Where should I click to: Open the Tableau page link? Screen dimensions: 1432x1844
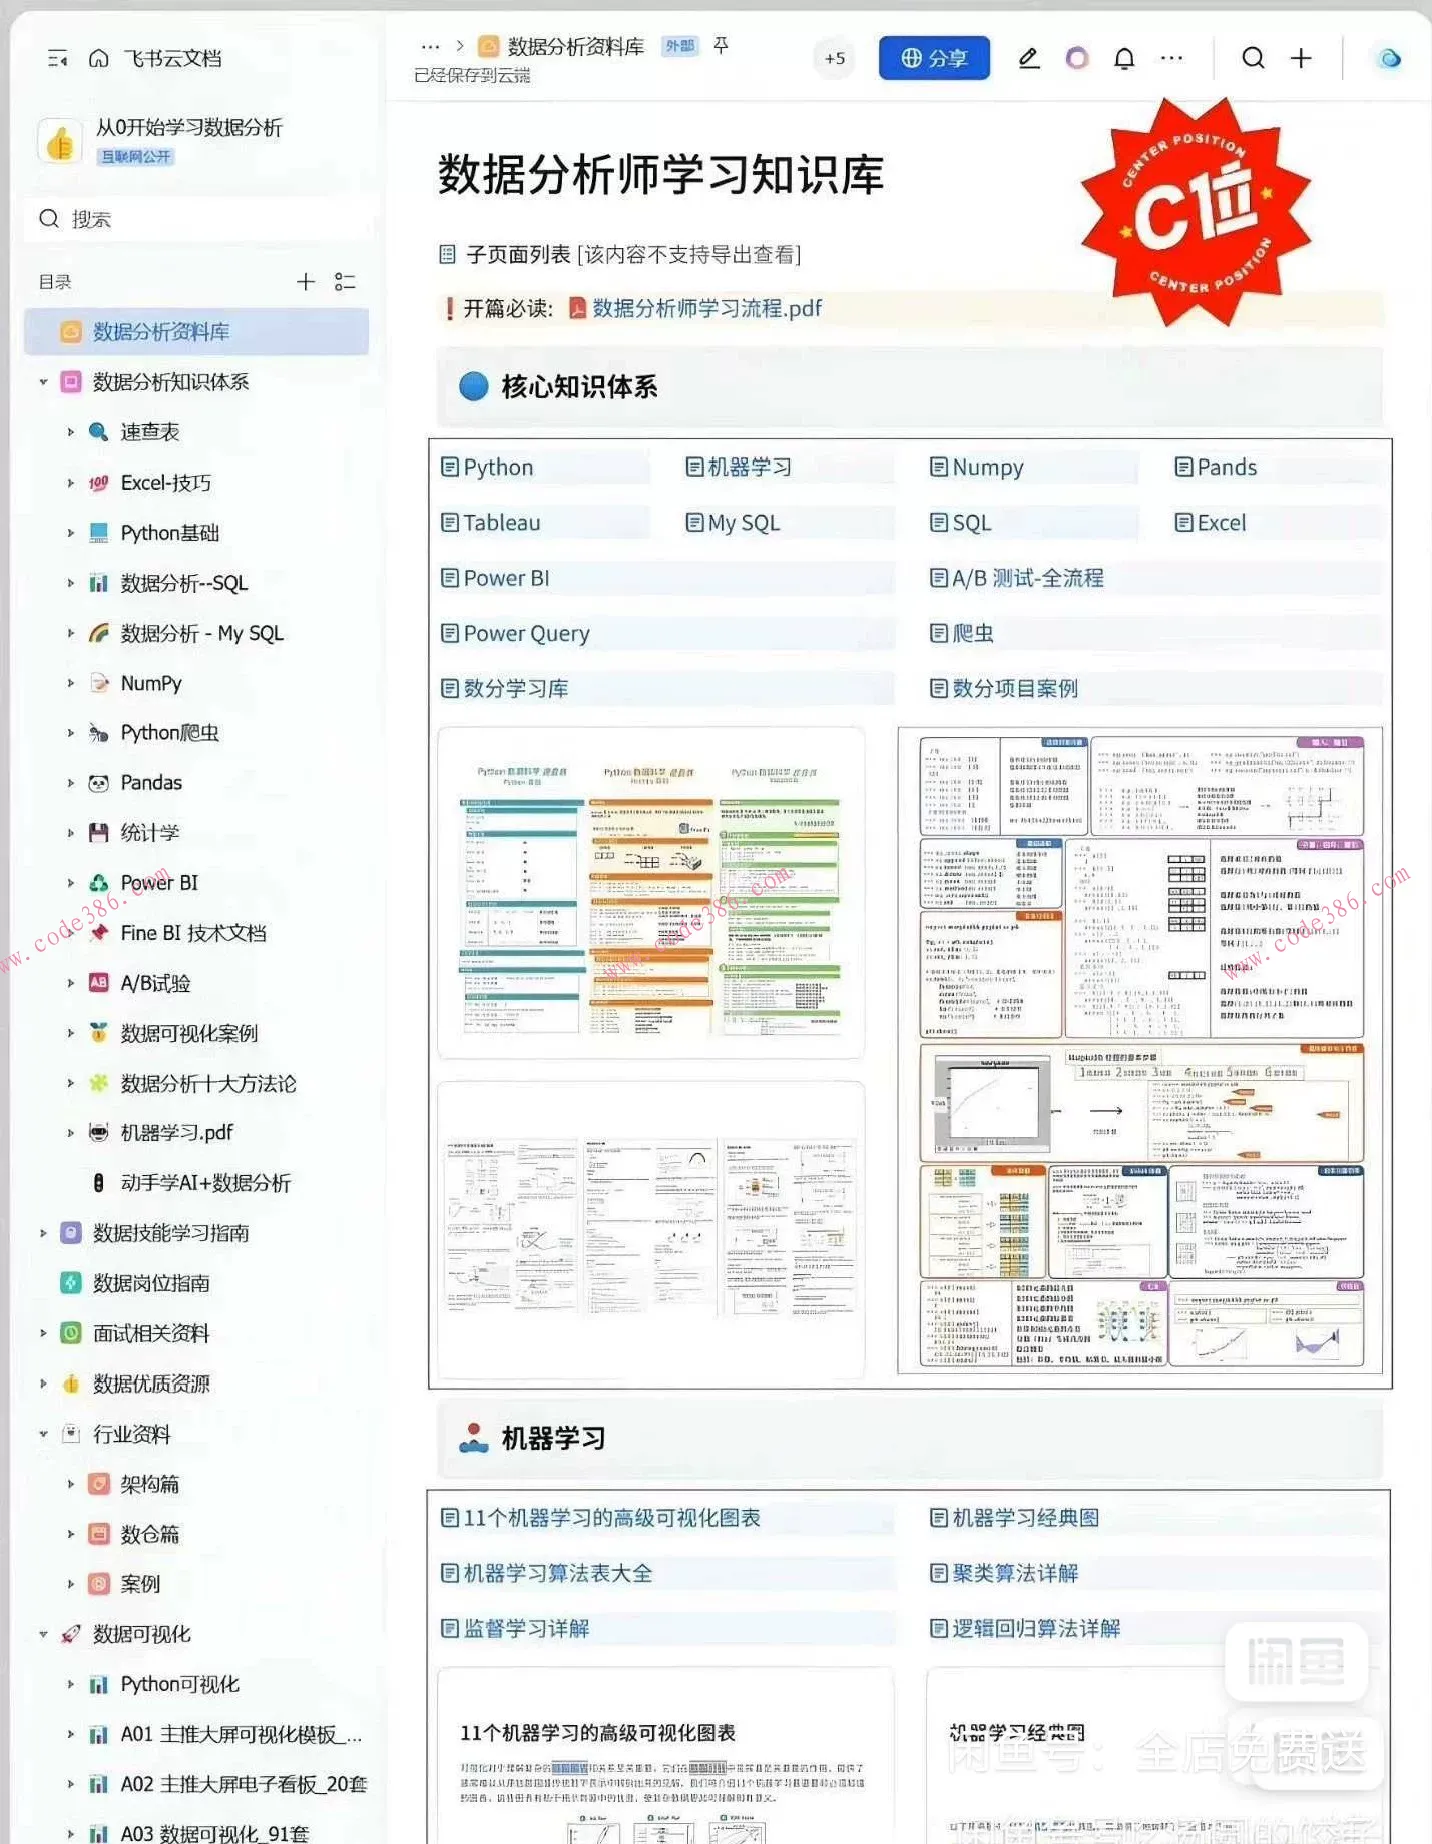coord(501,522)
